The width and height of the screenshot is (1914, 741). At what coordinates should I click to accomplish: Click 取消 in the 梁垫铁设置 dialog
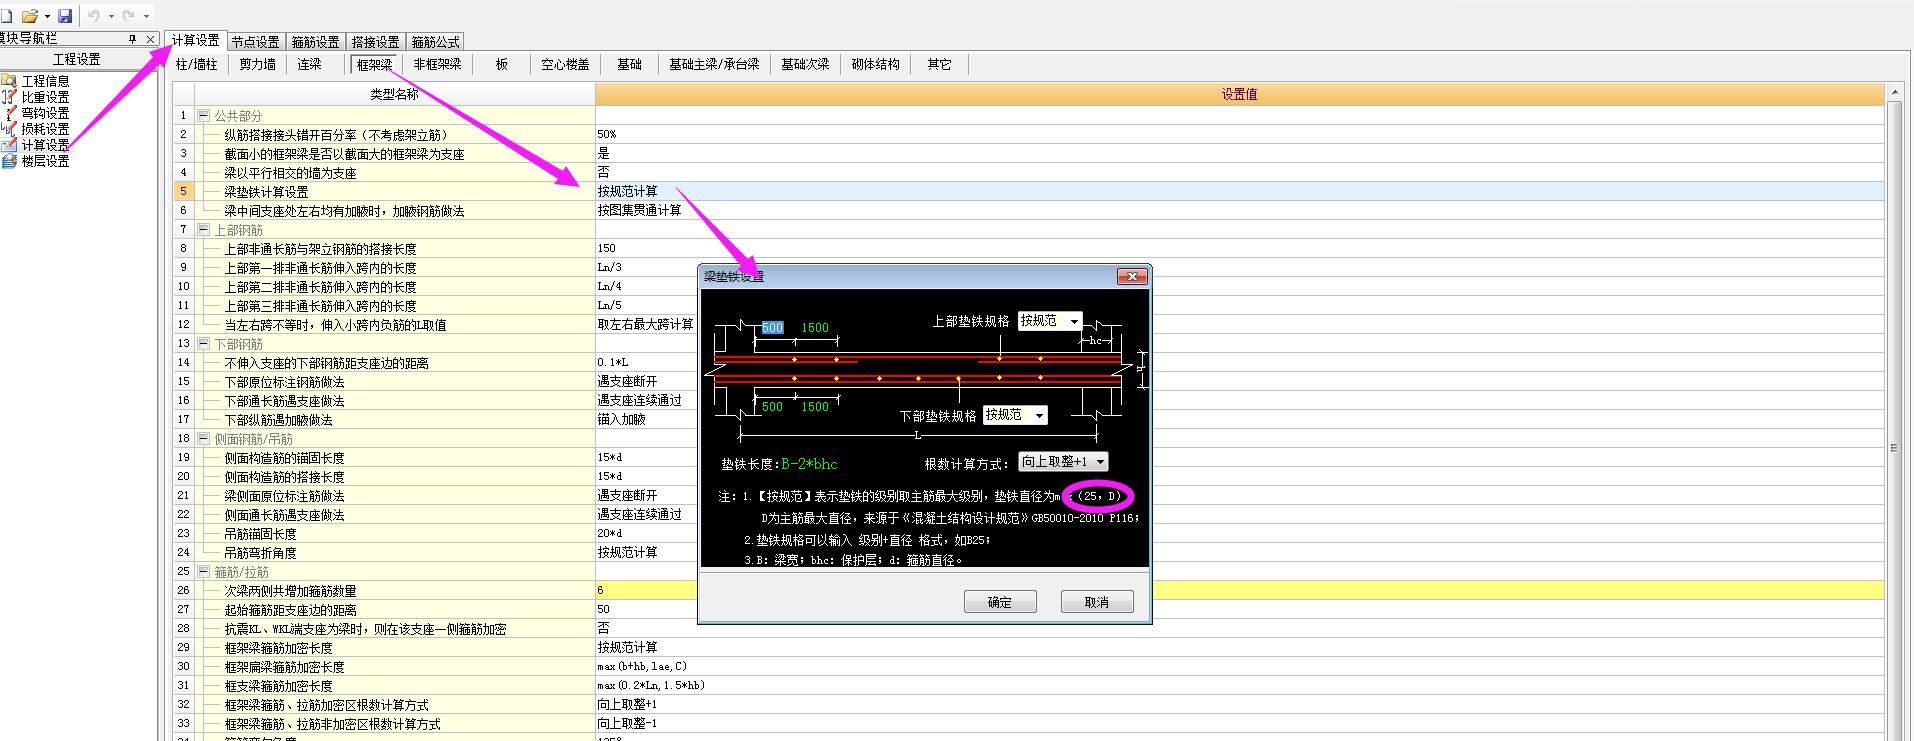[1097, 602]
